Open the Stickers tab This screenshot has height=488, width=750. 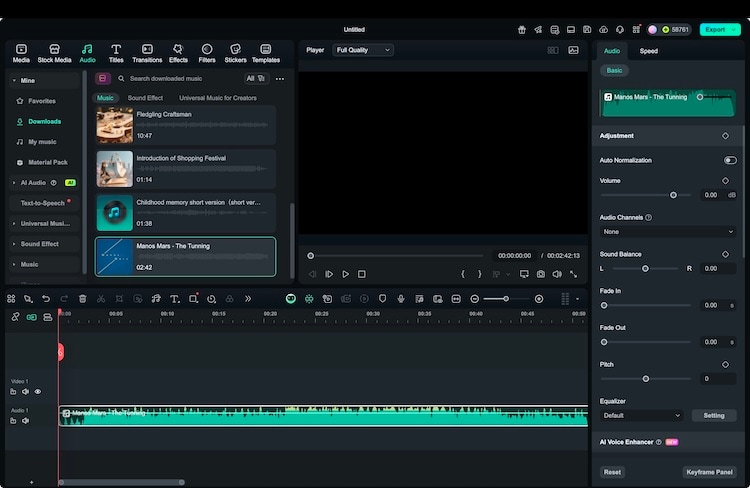tap(235, 53)
